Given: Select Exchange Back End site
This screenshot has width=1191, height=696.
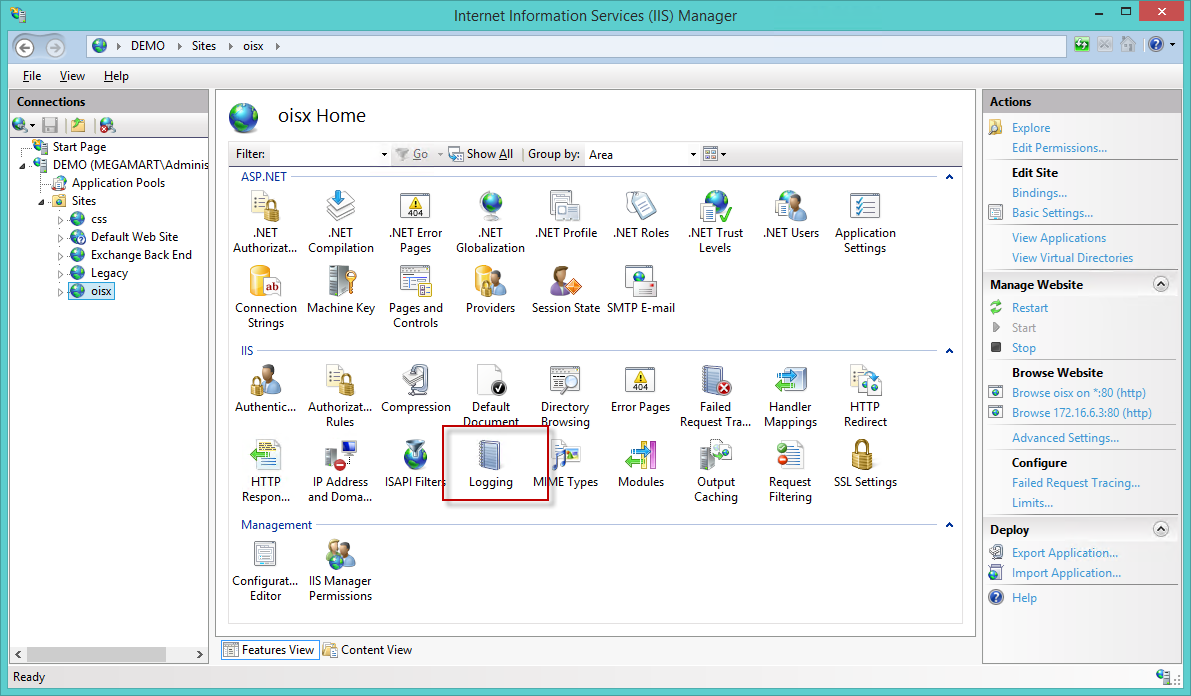Looking at the screenshot, I should [141, 255].
